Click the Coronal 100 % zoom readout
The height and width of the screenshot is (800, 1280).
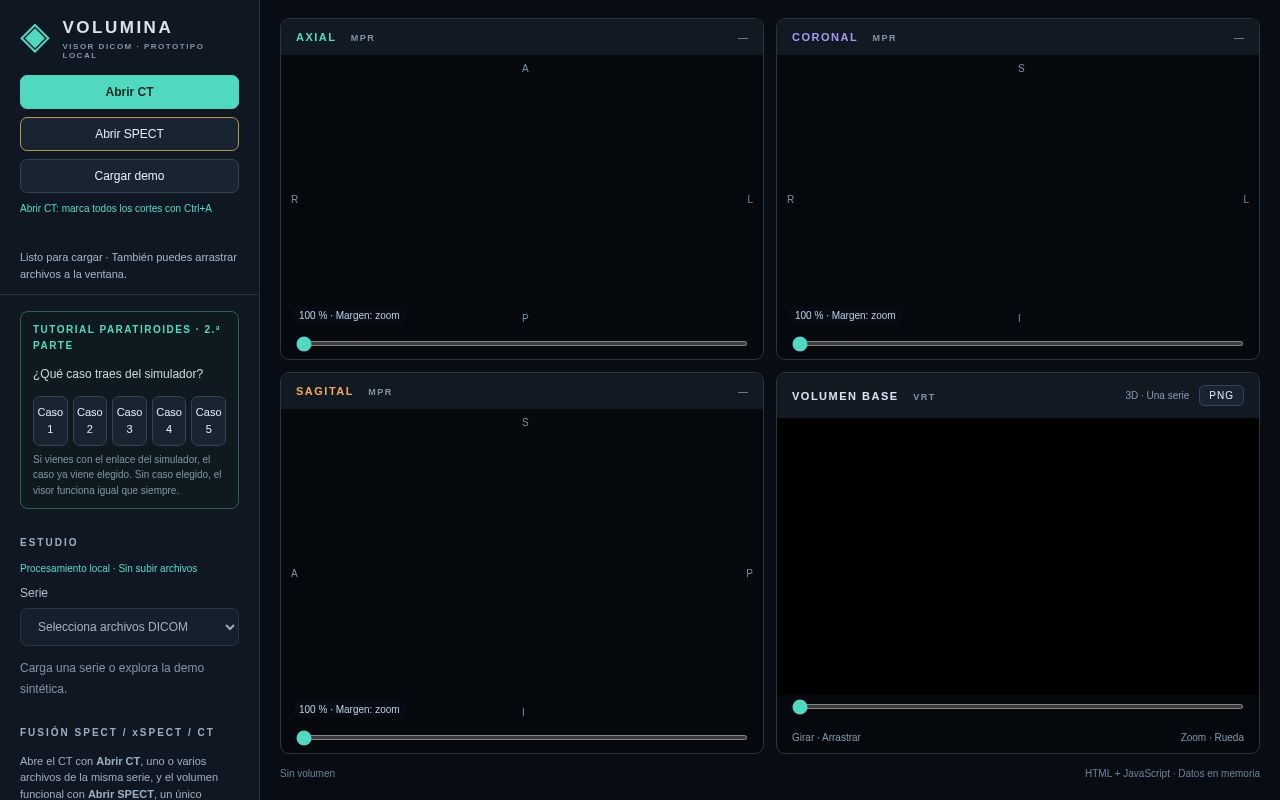pos(845,316)
